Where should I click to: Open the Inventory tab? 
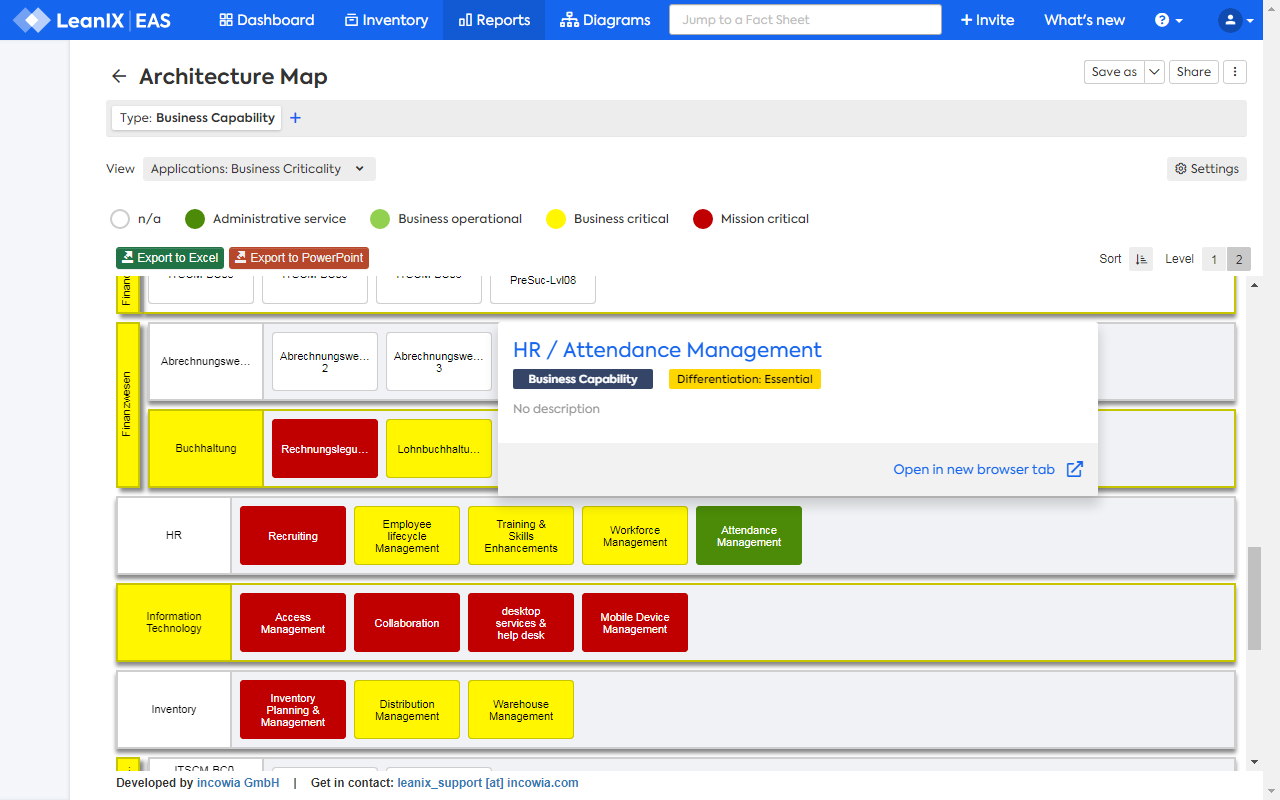pos(386,20)
